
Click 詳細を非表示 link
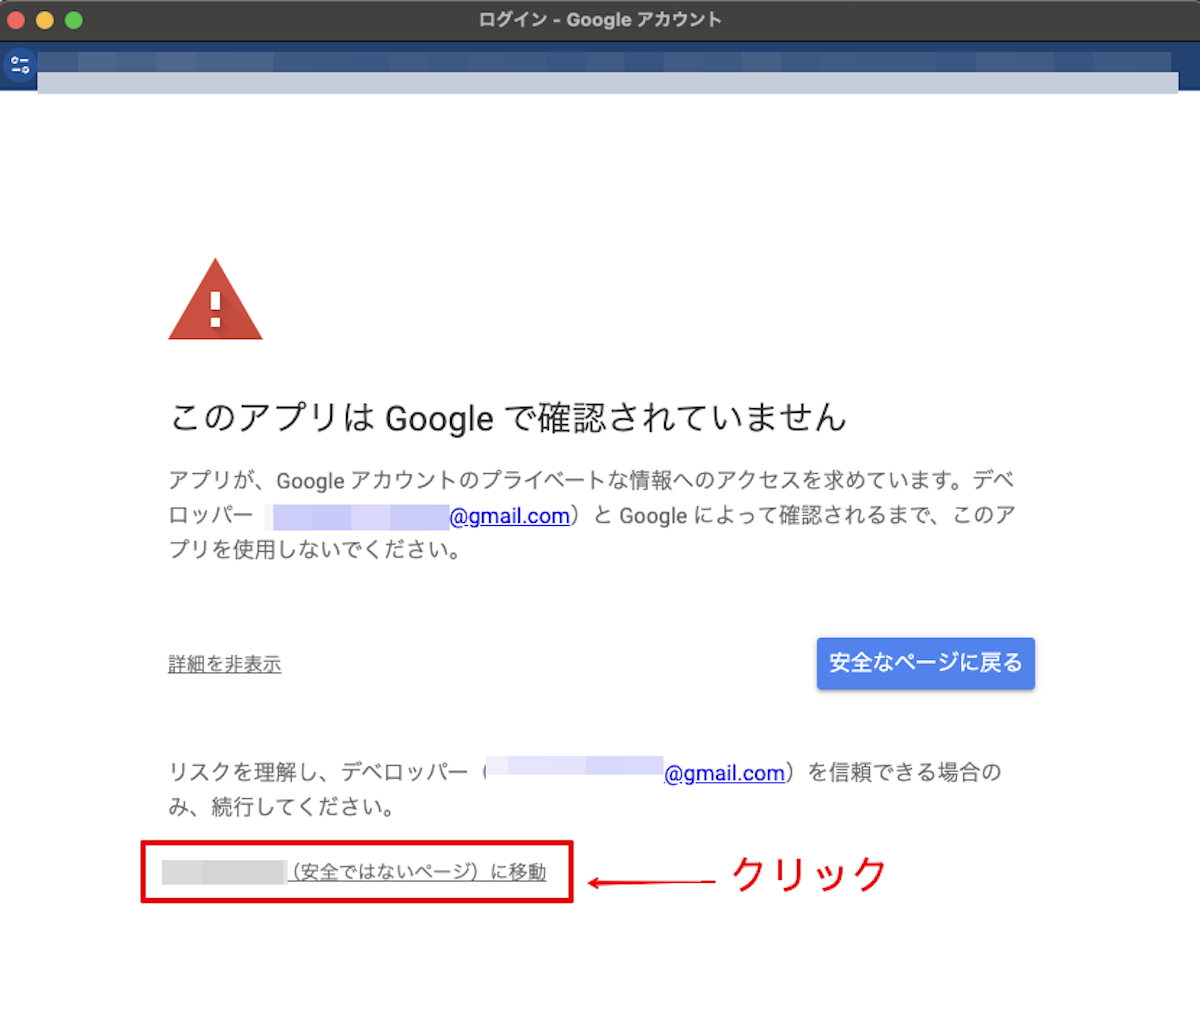[x=224, y=664]
